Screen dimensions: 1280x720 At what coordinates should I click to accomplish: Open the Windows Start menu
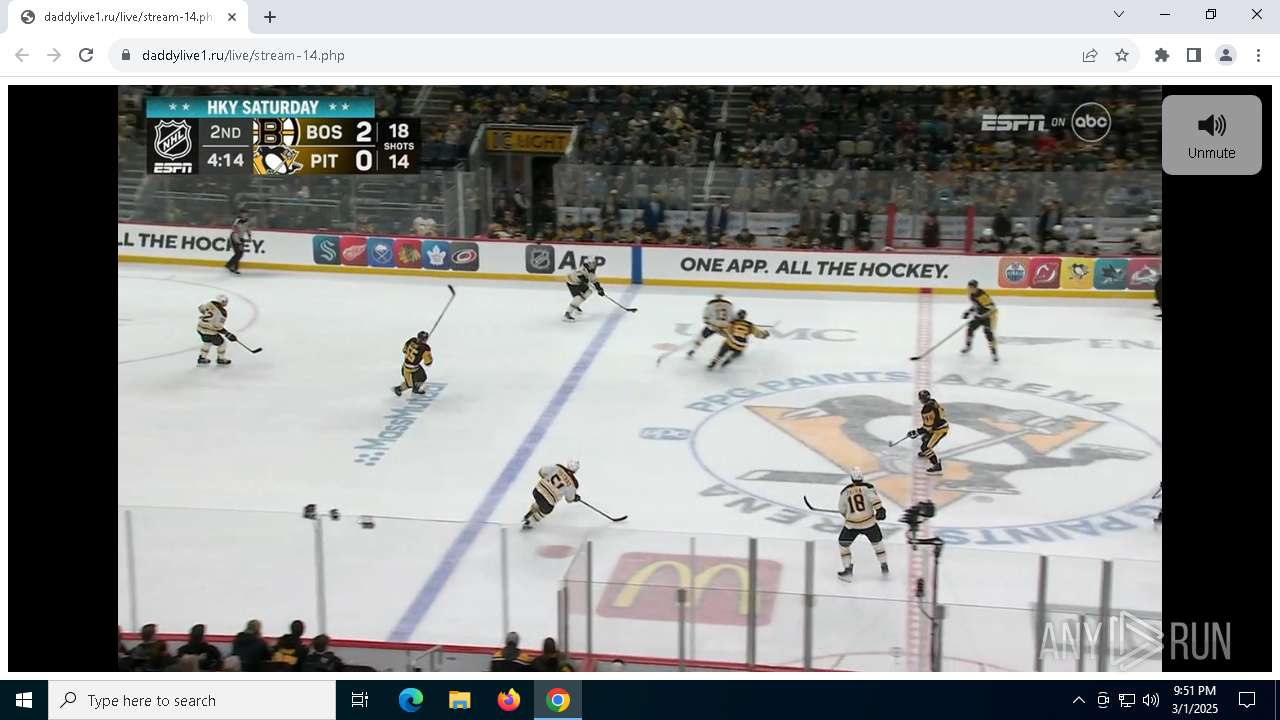click(x=24, y=700)
